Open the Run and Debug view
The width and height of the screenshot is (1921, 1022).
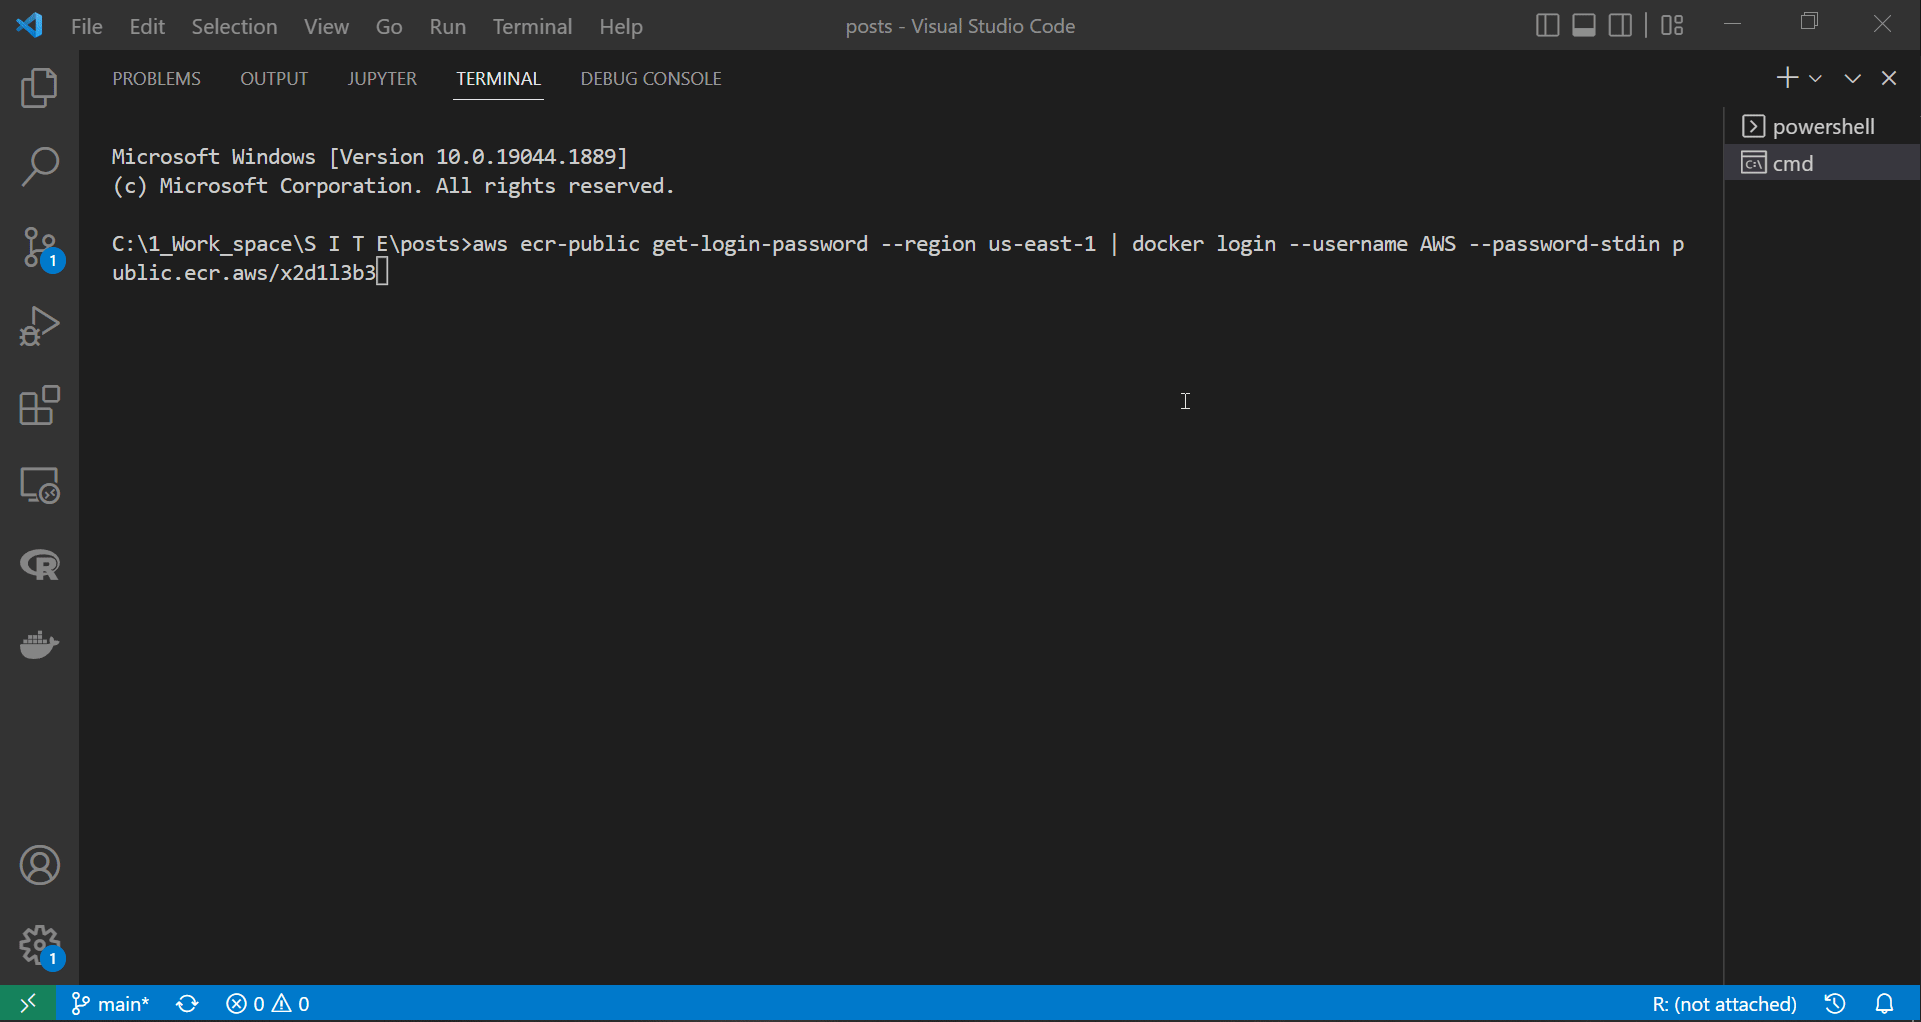coord(40,326)
